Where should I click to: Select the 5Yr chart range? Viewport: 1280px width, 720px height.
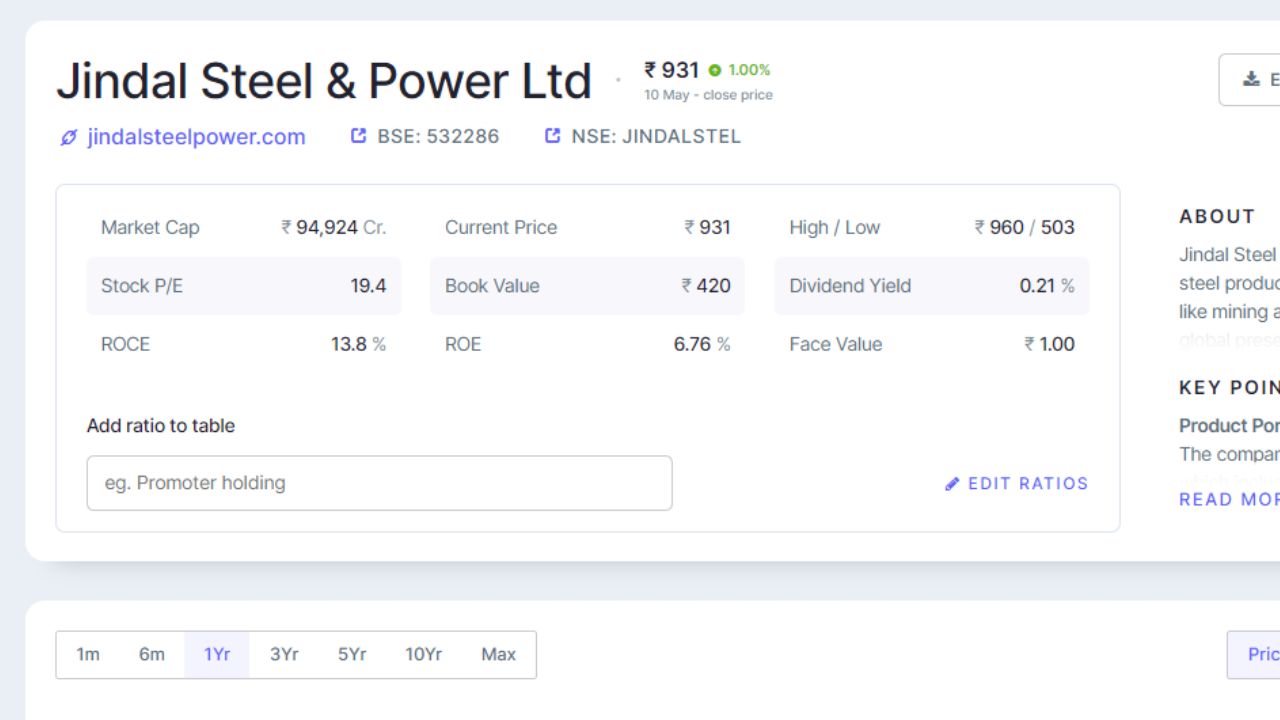tap(352, 655)
